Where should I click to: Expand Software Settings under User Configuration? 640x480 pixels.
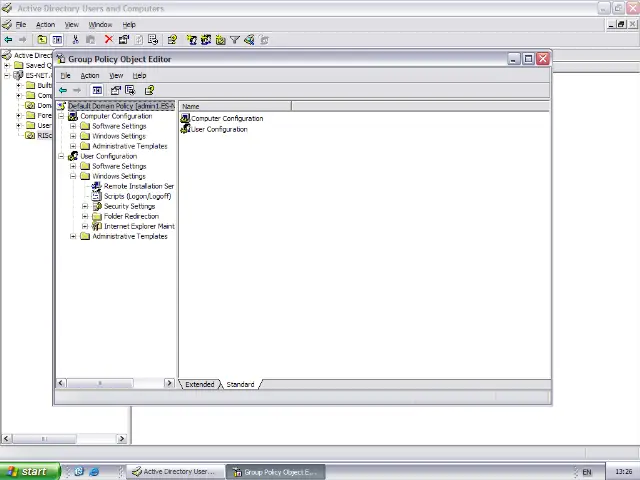(x=73, y=166)
